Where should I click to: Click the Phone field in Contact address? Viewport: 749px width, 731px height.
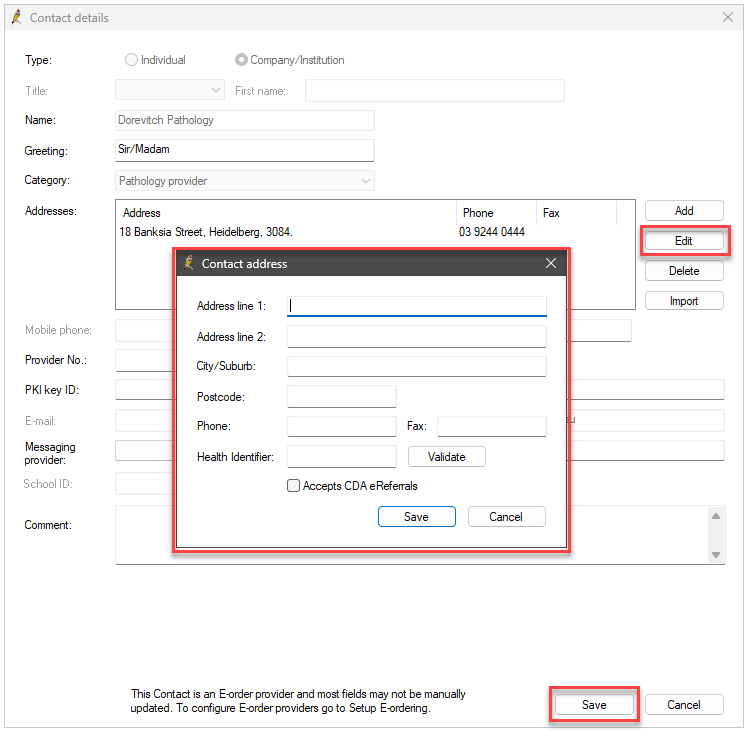pos(342,426)
